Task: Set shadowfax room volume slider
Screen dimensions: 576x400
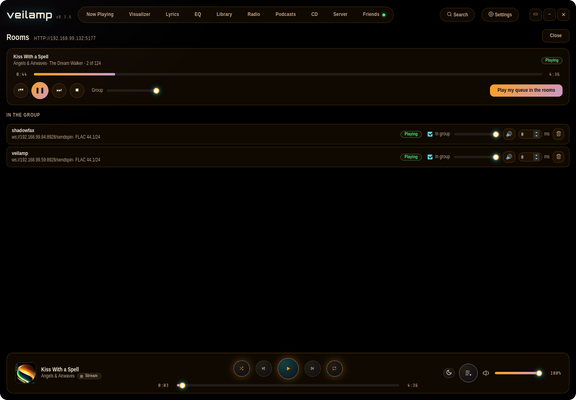Action: [476, 134]
